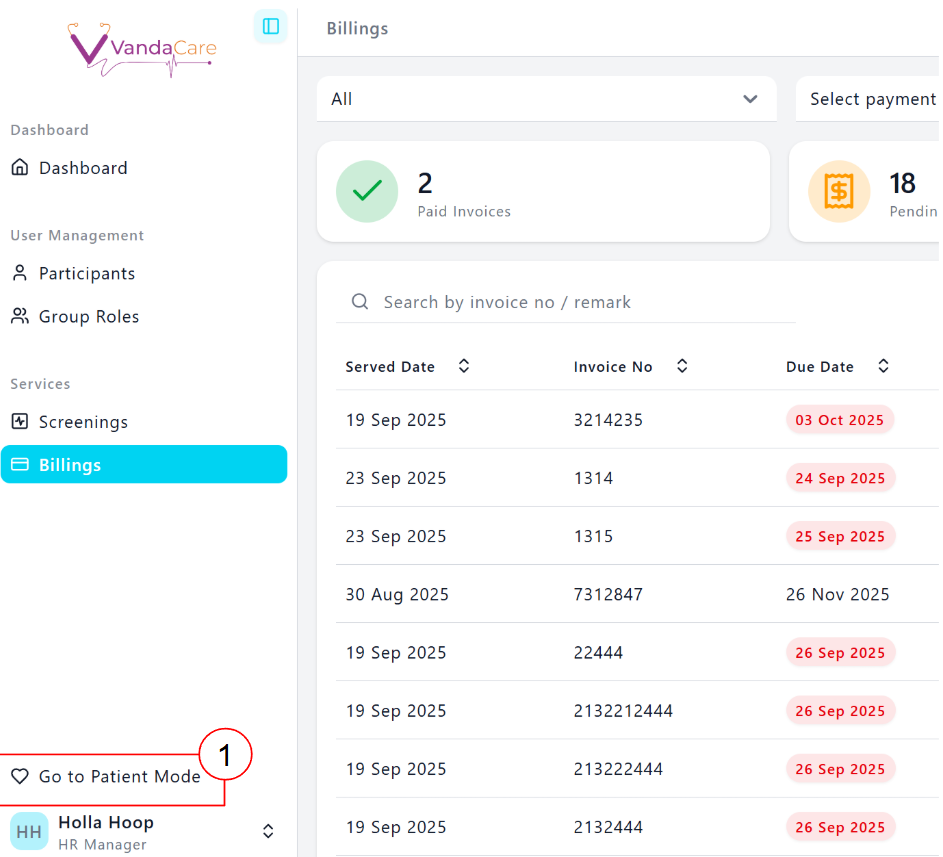The image size is (943, 857).
Task: Click the heart icon beside Patient Mode
Action: pyautogui.click(x=19, y=777)
